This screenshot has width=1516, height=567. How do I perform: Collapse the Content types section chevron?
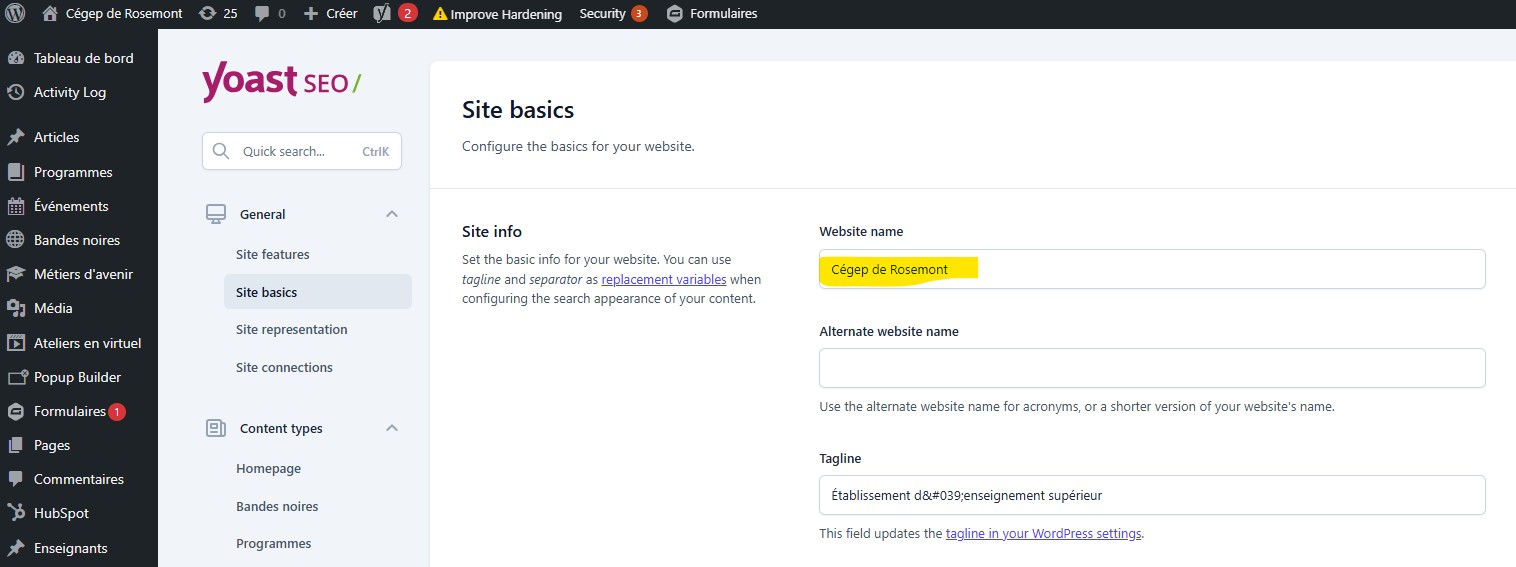392,428
